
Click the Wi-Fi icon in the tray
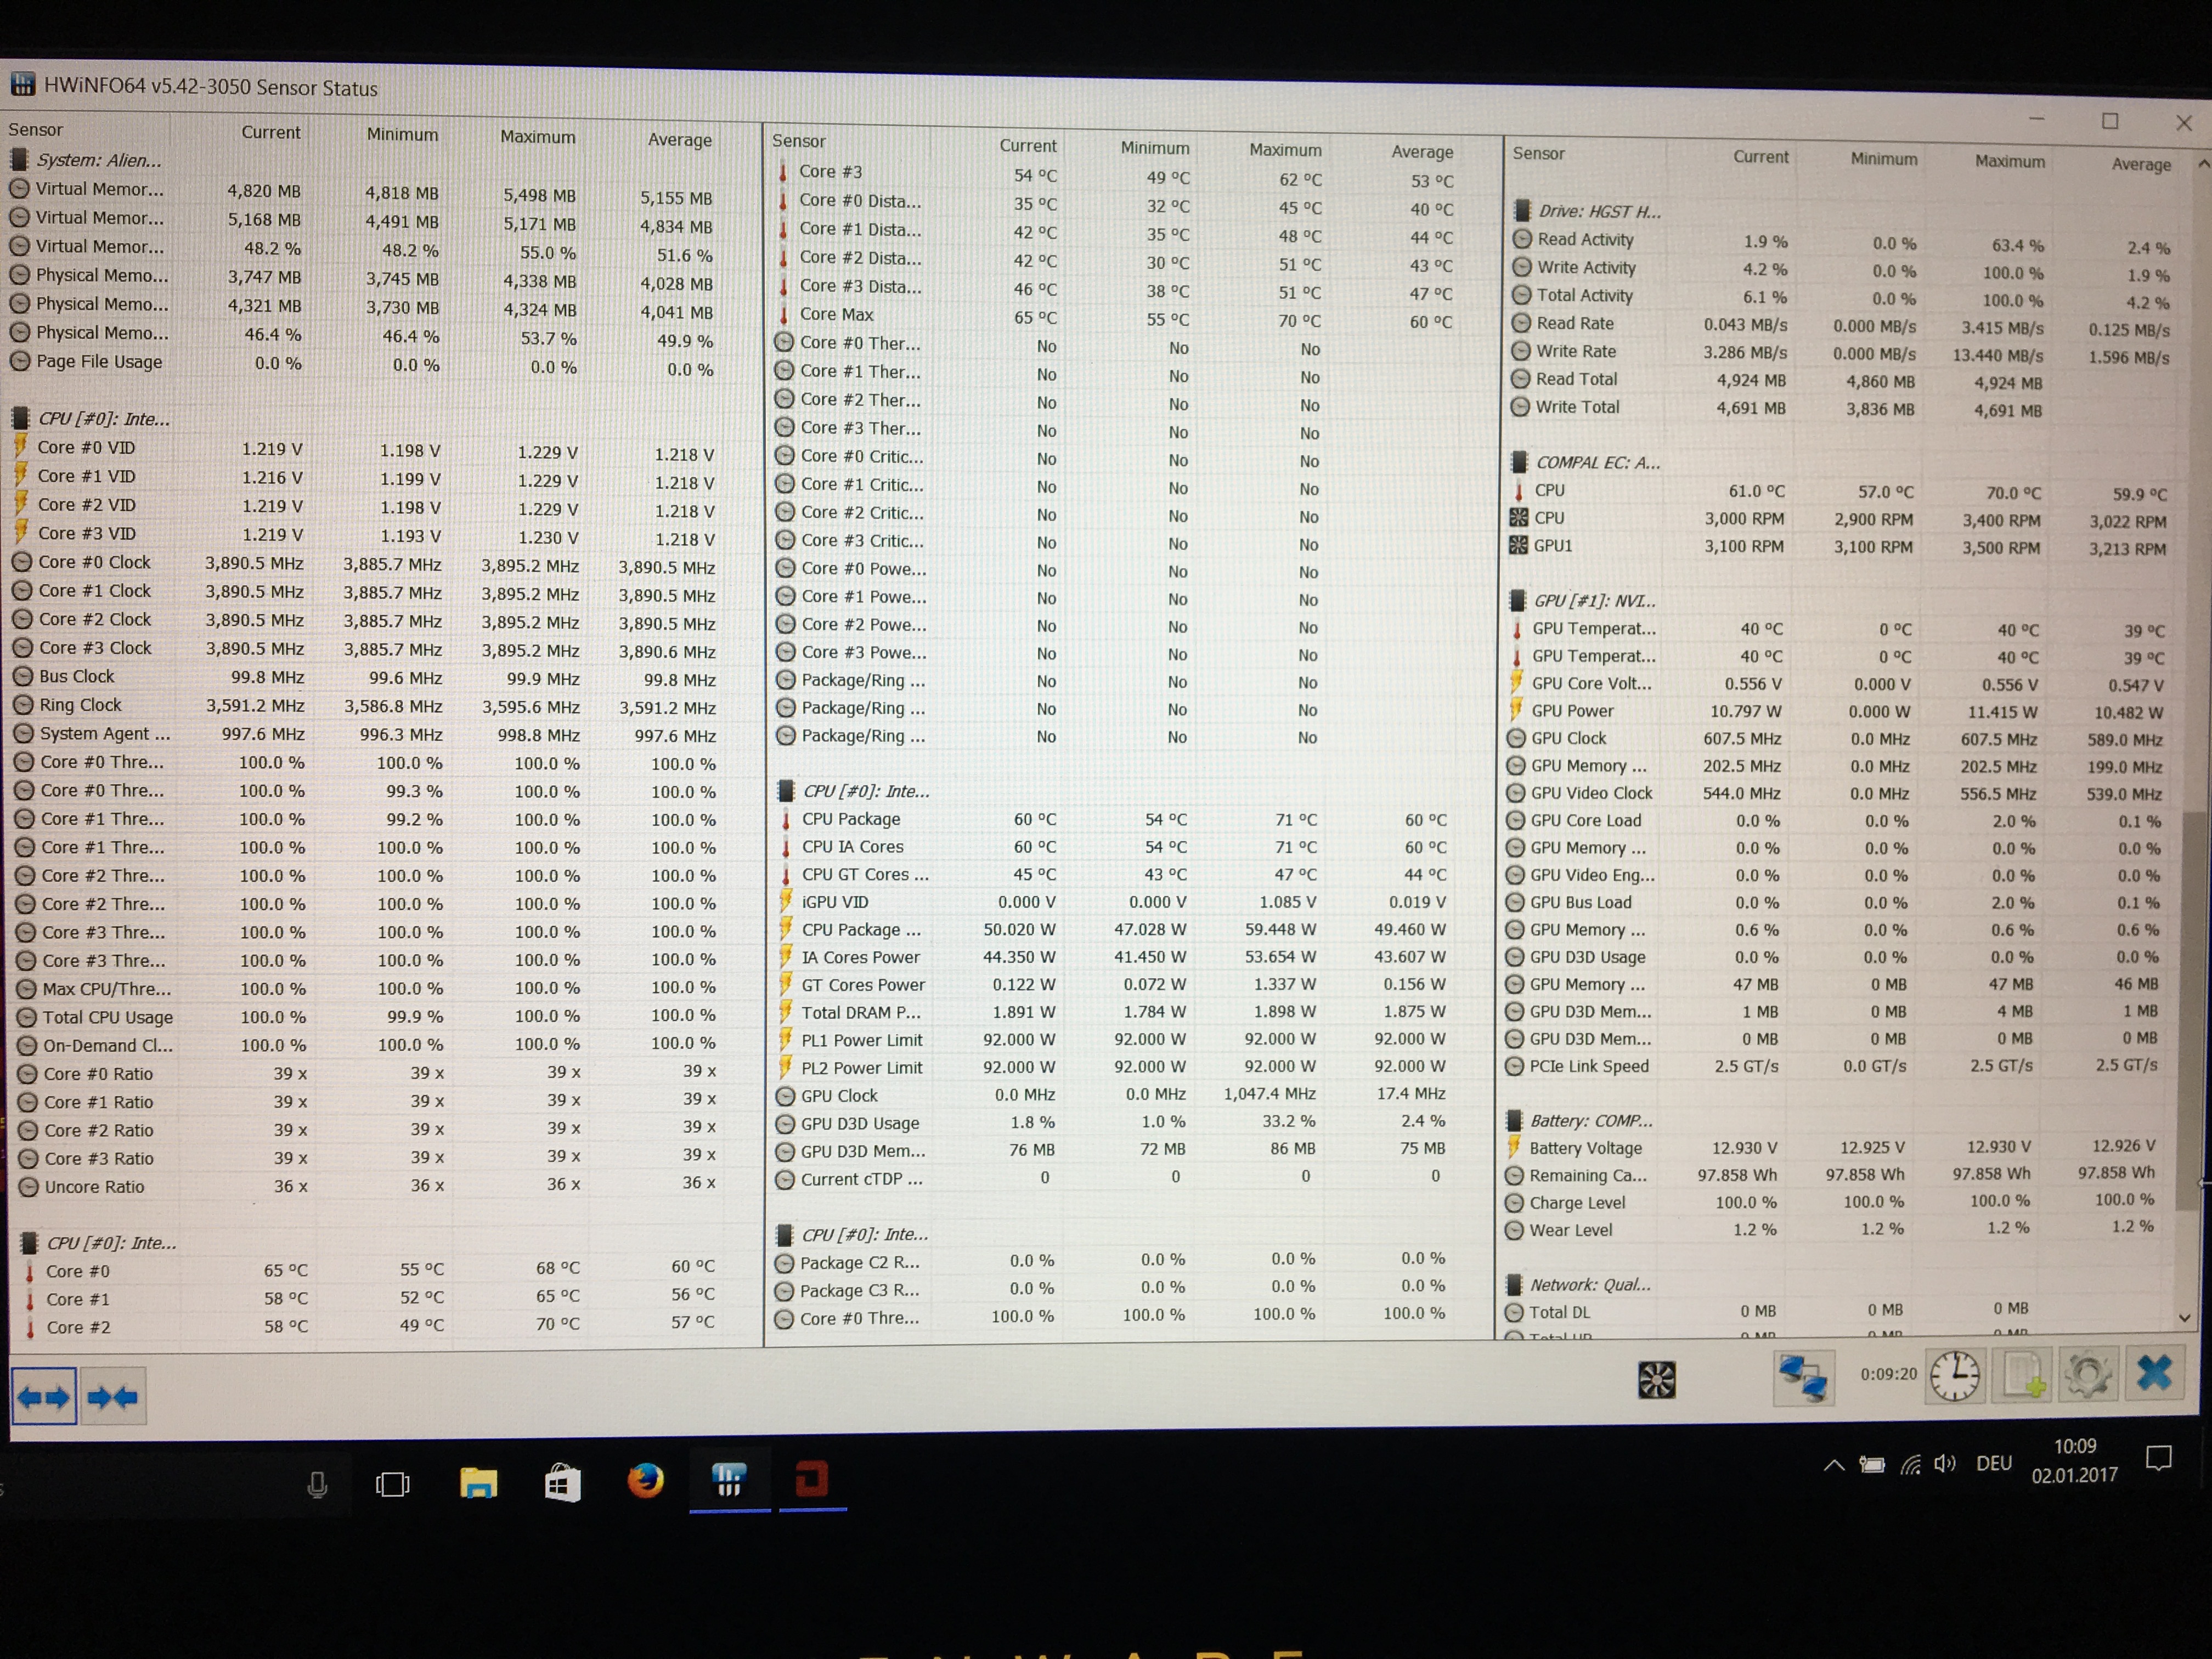point(1910,1465)
